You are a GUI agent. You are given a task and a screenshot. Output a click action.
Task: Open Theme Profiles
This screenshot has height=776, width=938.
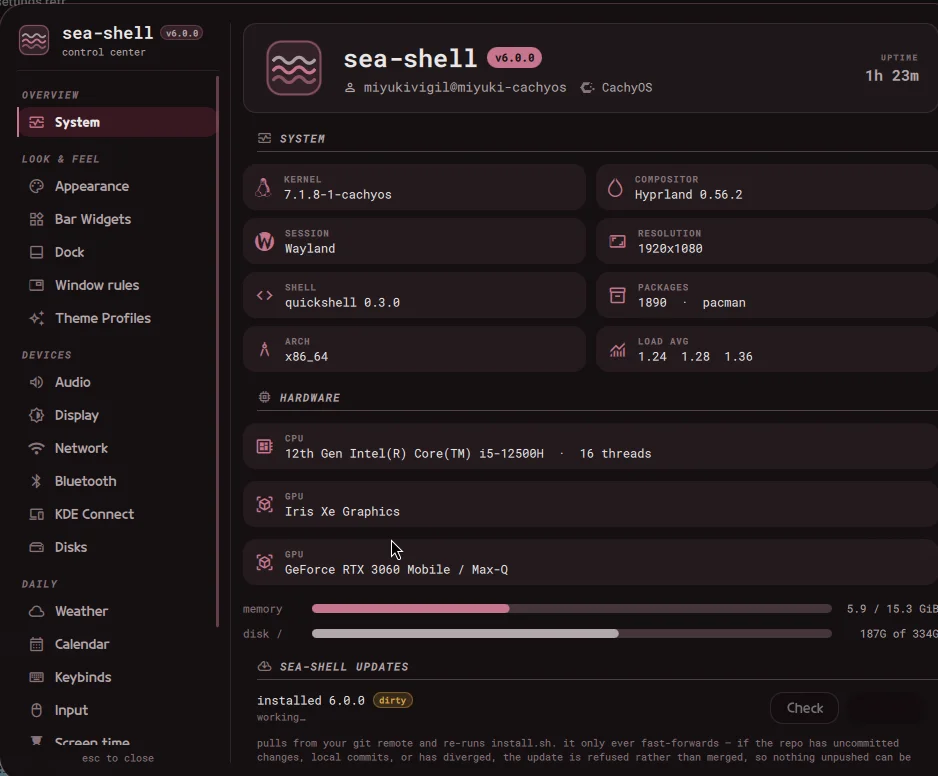pos(117,318)
